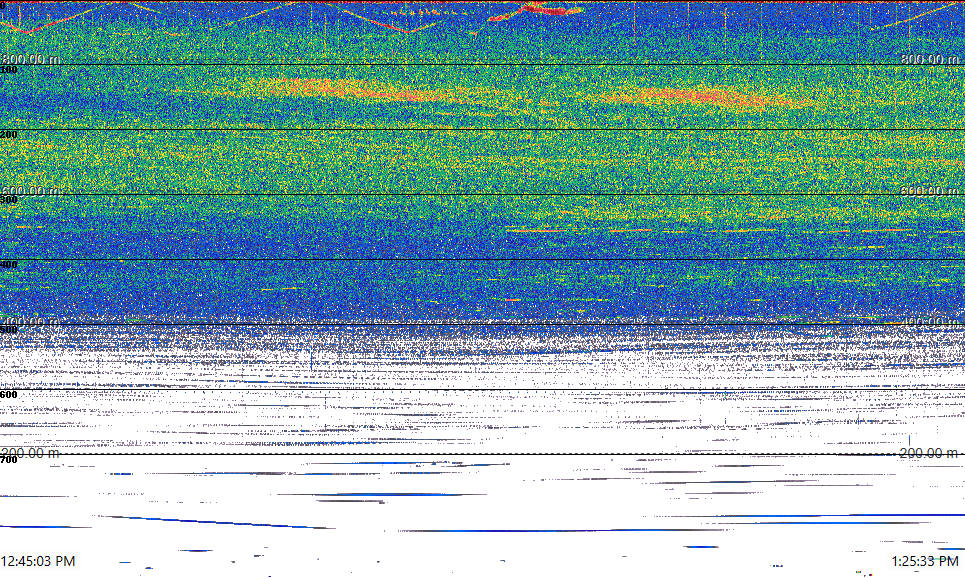965x578 pixels.
Task: Select the 400 depth line label
Action: click(x=9, y=265)
